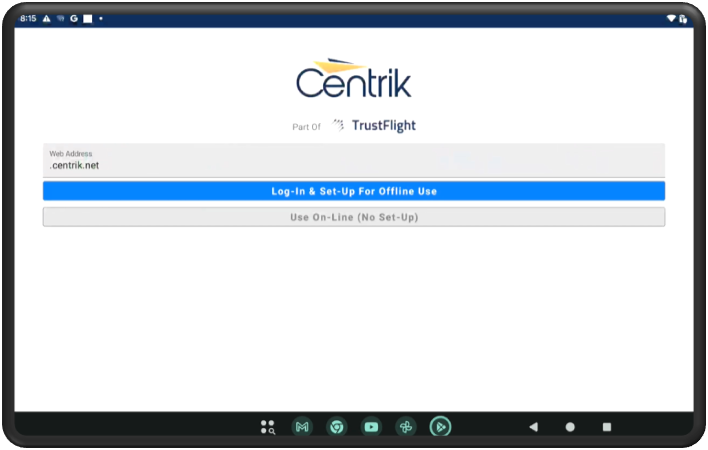The height and width of the screenshot is (450, 708).
Task: Open the Play Store taskbar icon
Action: (x=440, y=427)
